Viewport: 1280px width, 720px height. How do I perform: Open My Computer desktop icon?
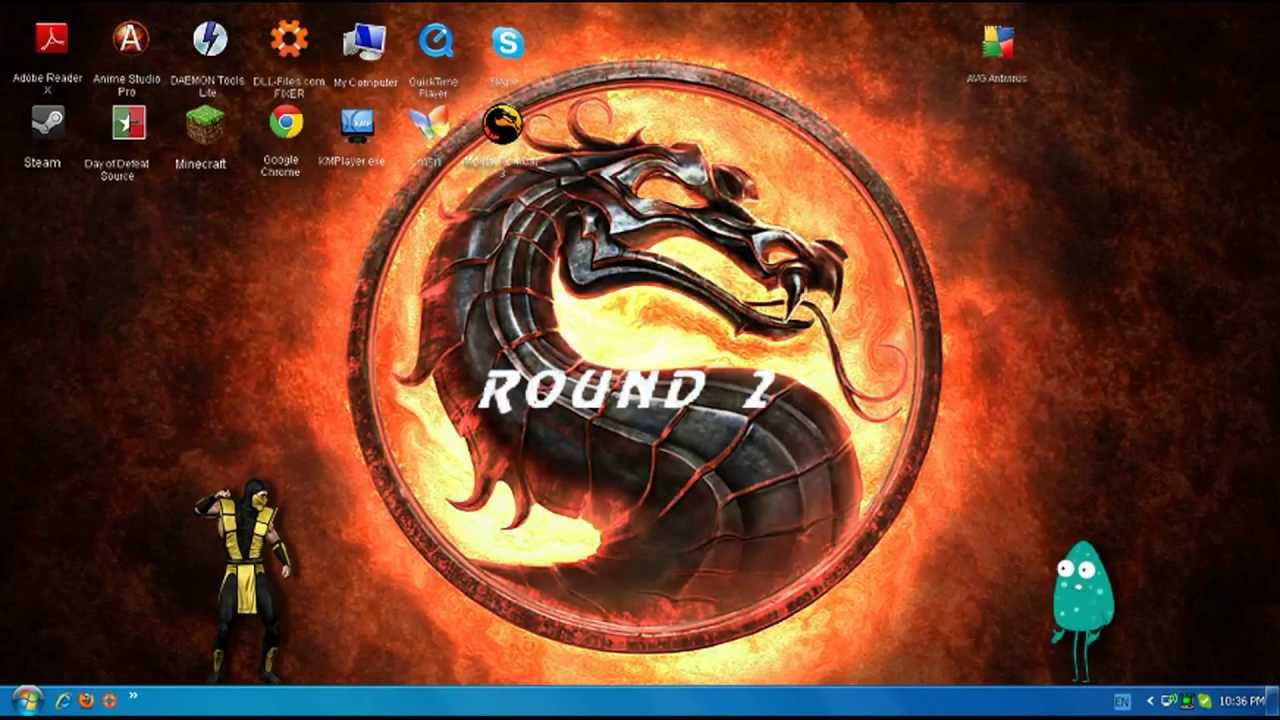364,44
